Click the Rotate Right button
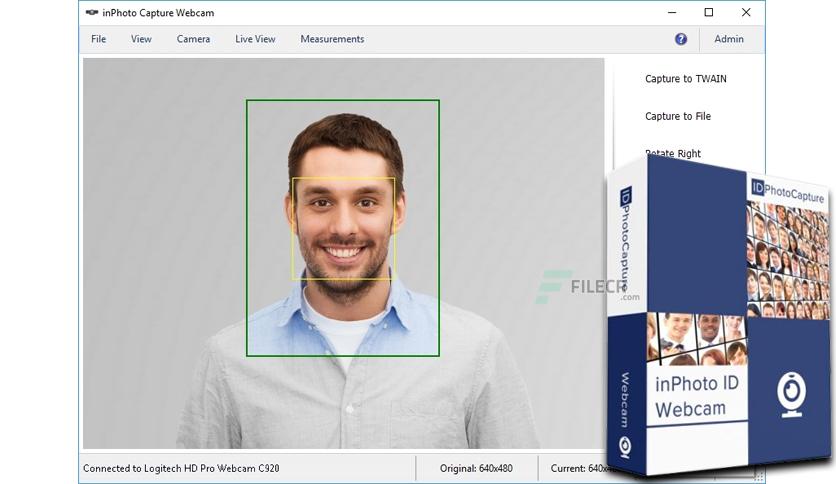The height and width of the screenshot is (484, 836). click(673, 154)
